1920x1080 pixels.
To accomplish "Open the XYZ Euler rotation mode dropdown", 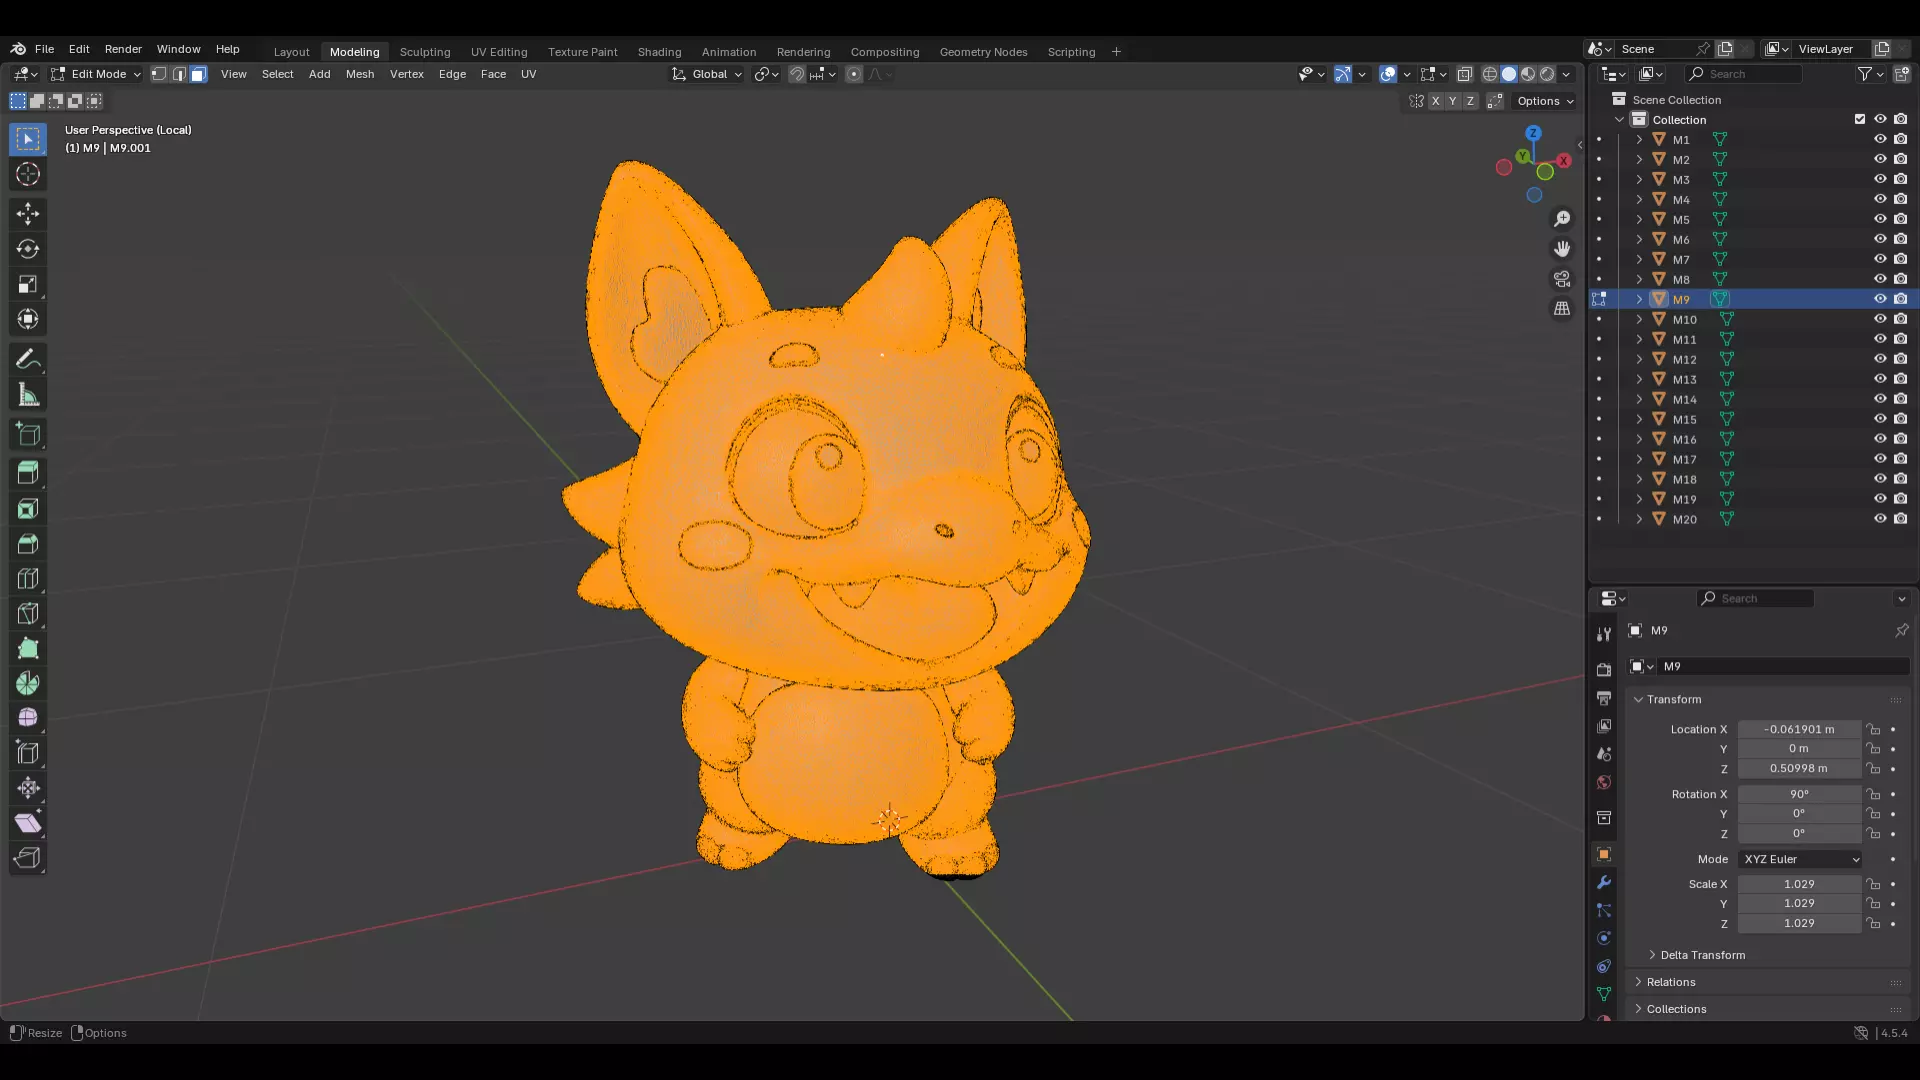I will point(1800,859).
